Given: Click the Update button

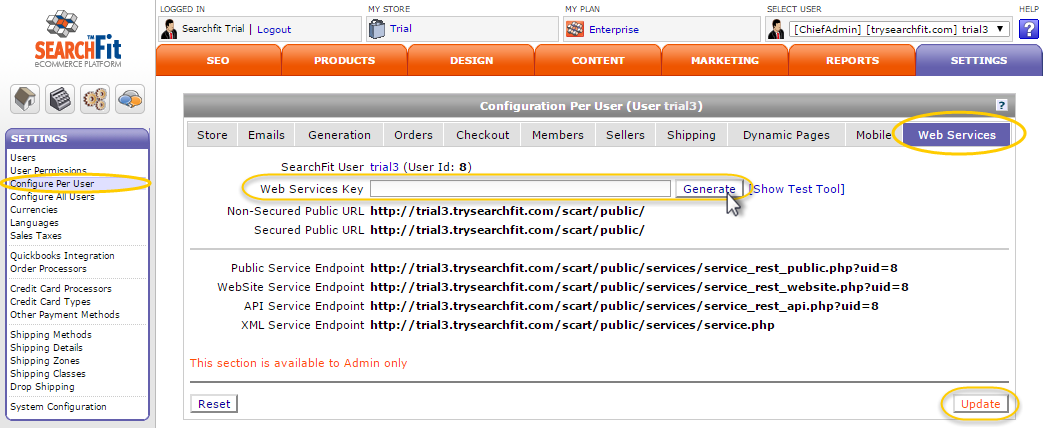Looking at the screenshot, I should 980,403.
